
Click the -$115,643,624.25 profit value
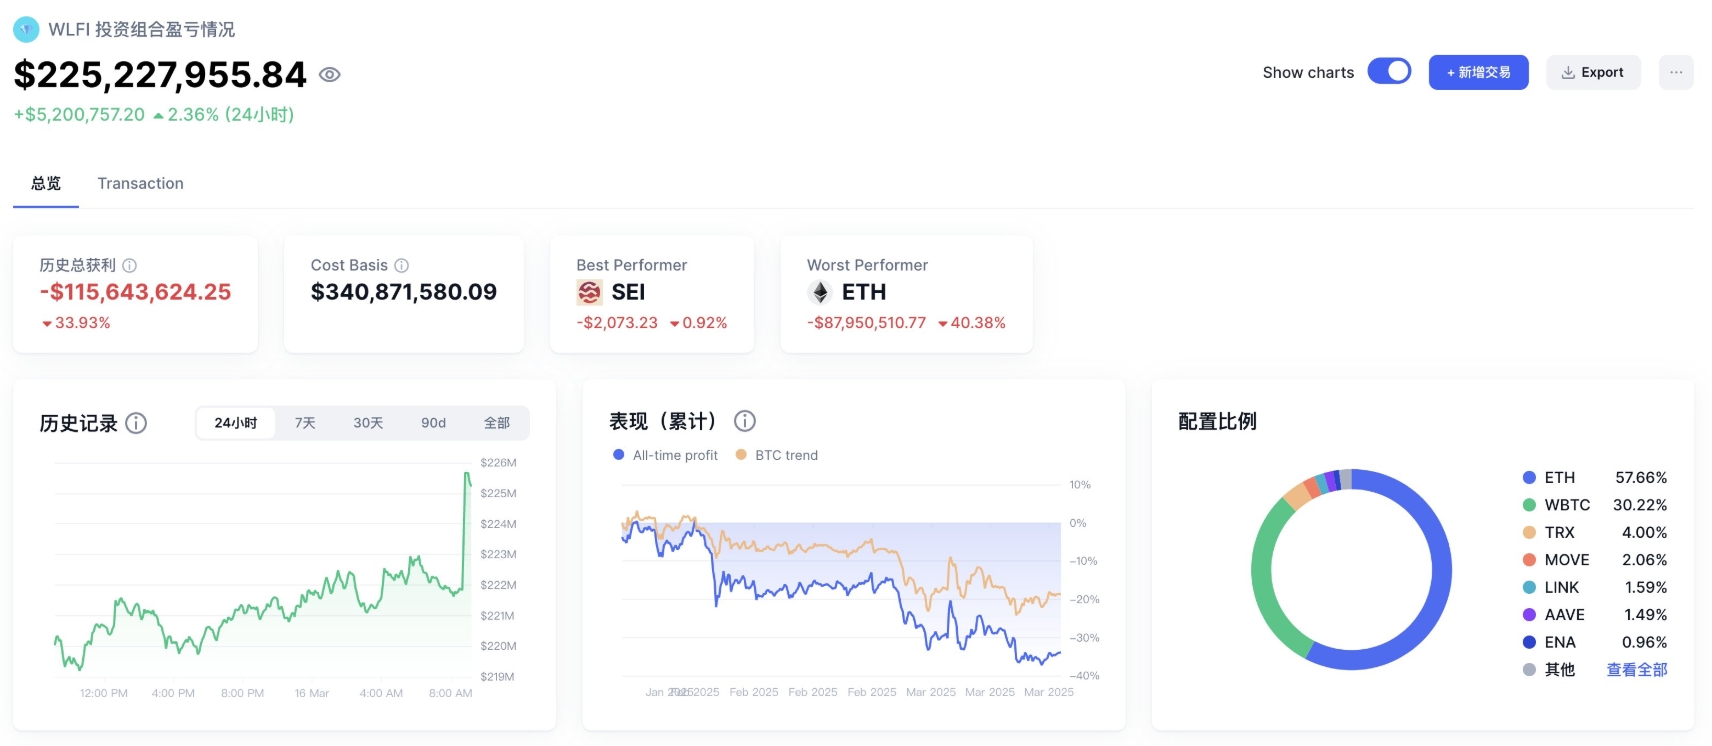135,292
